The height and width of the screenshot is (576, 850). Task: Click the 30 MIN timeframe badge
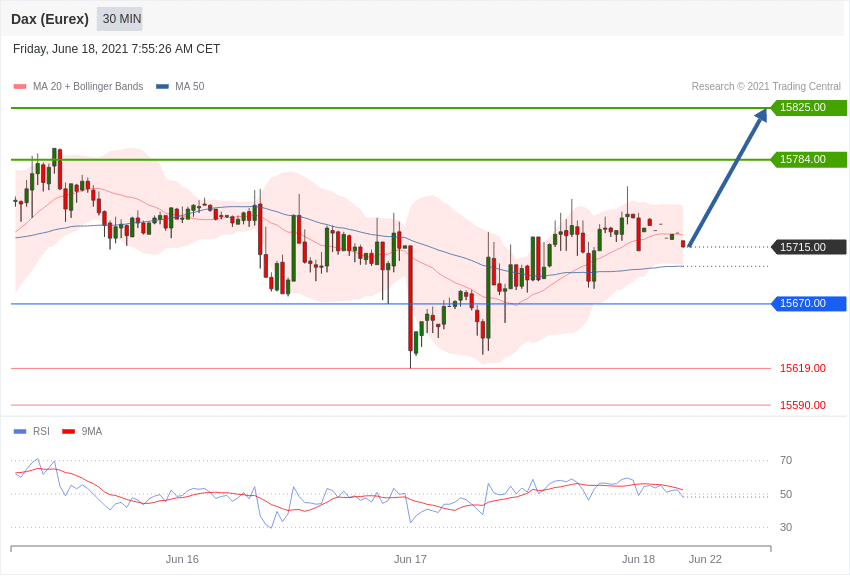(120, 19)
